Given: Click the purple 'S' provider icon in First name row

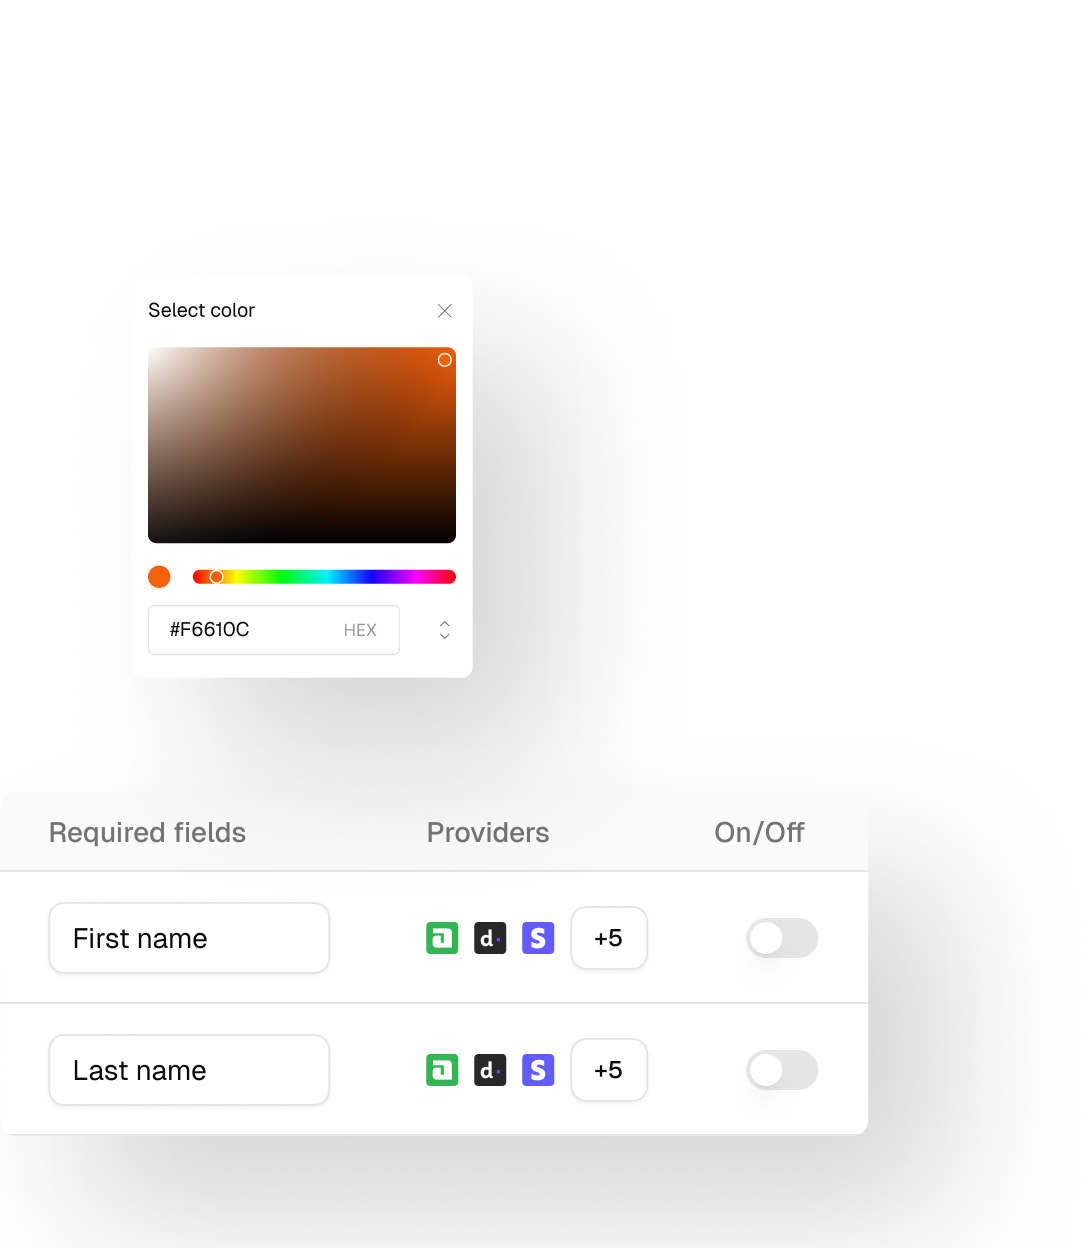Looking at the screenshot, I should [x=538, y=938].
